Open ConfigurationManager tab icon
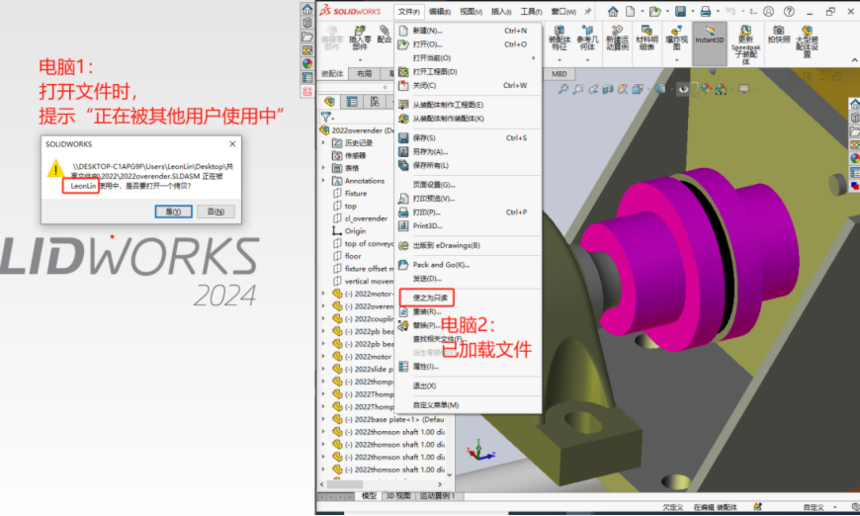This screenshot has width=860, height=516. coord(375,101)
